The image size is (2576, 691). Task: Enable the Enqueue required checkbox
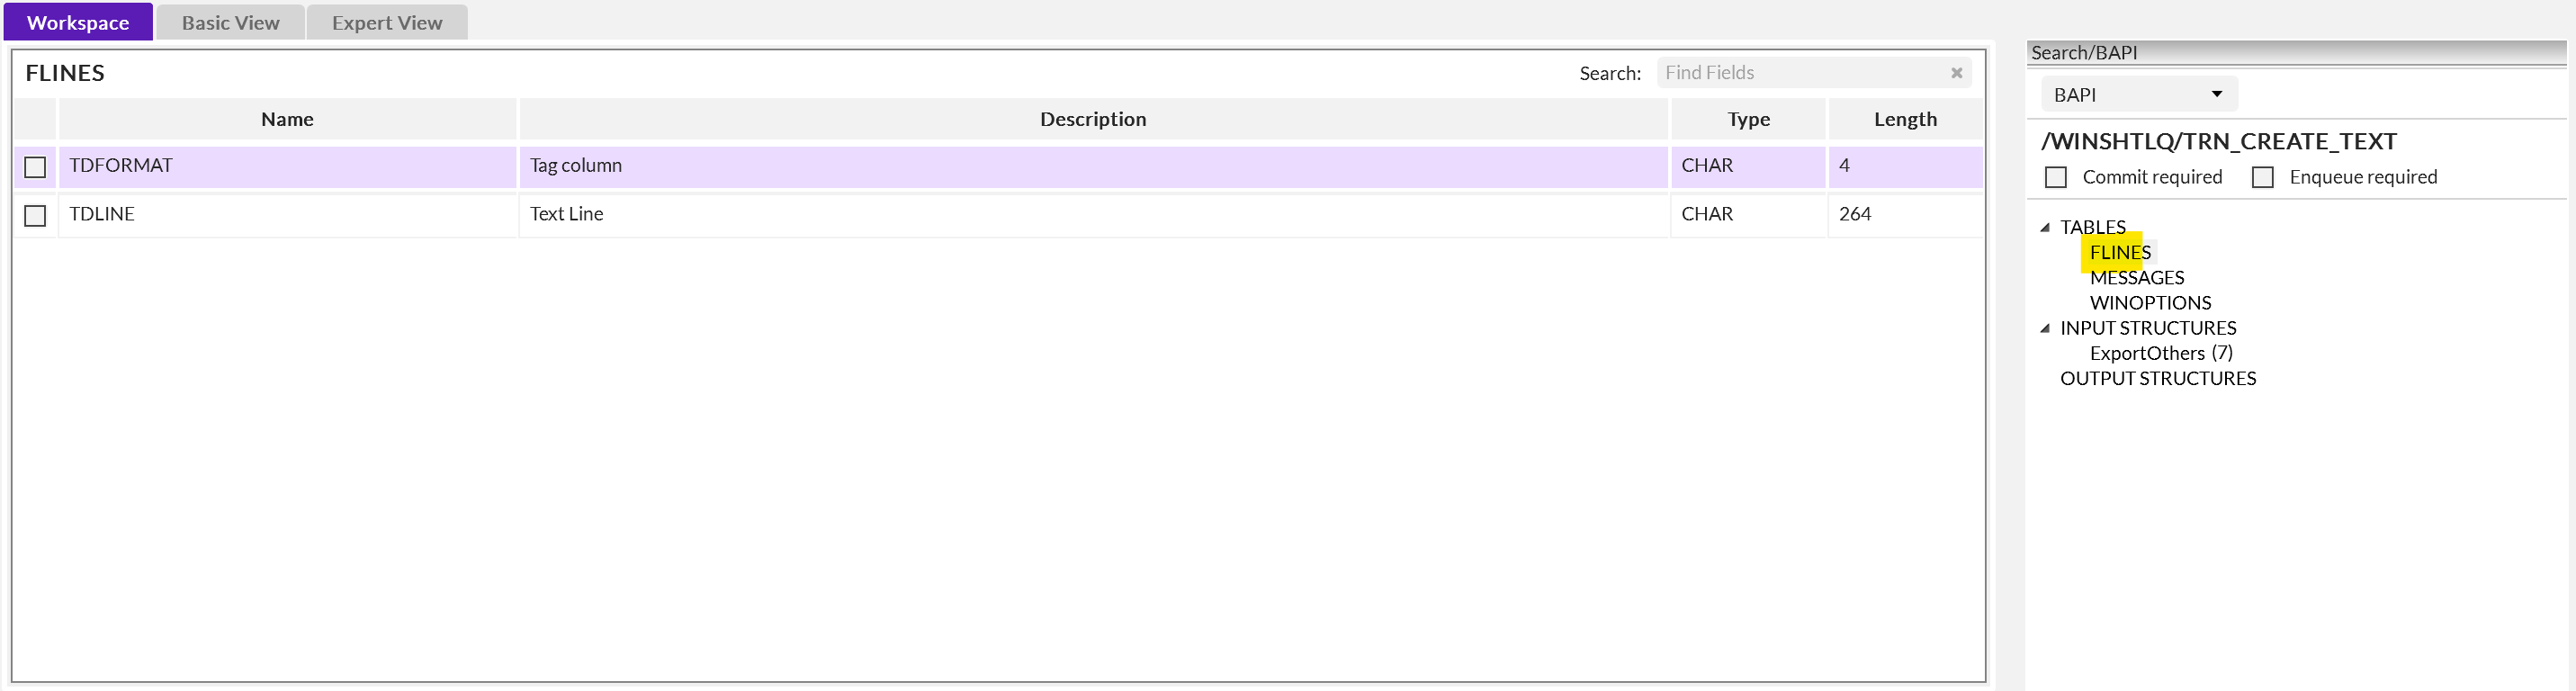2263,177
